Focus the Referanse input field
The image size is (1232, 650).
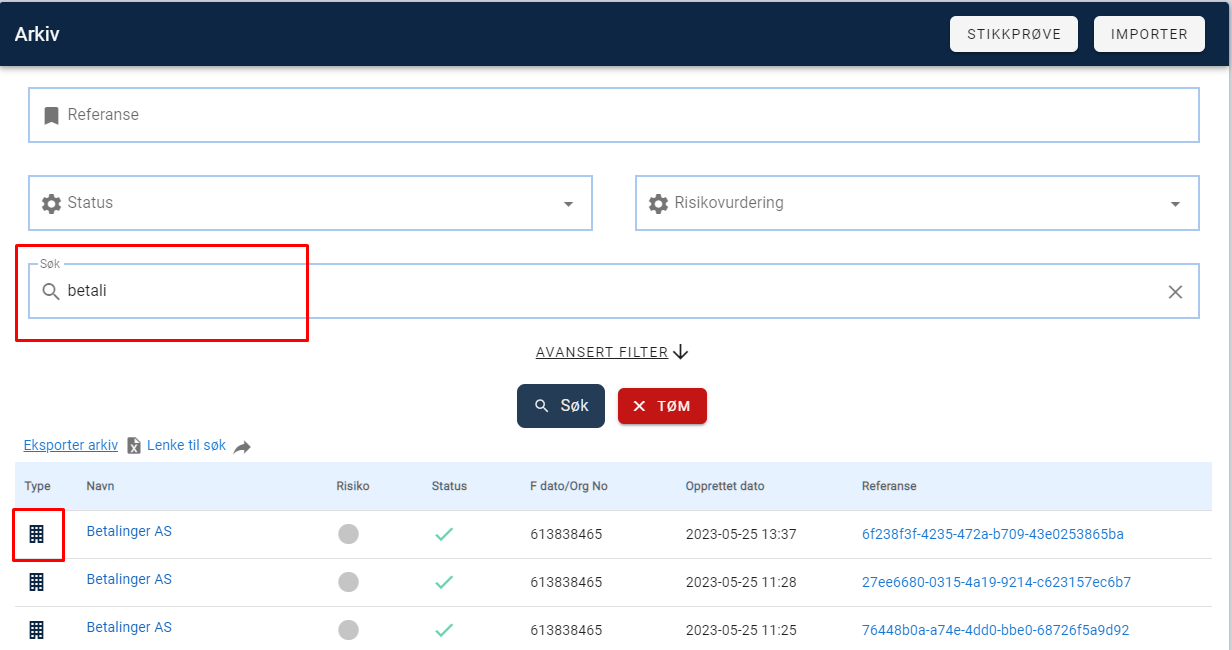(x=613, y=115)
